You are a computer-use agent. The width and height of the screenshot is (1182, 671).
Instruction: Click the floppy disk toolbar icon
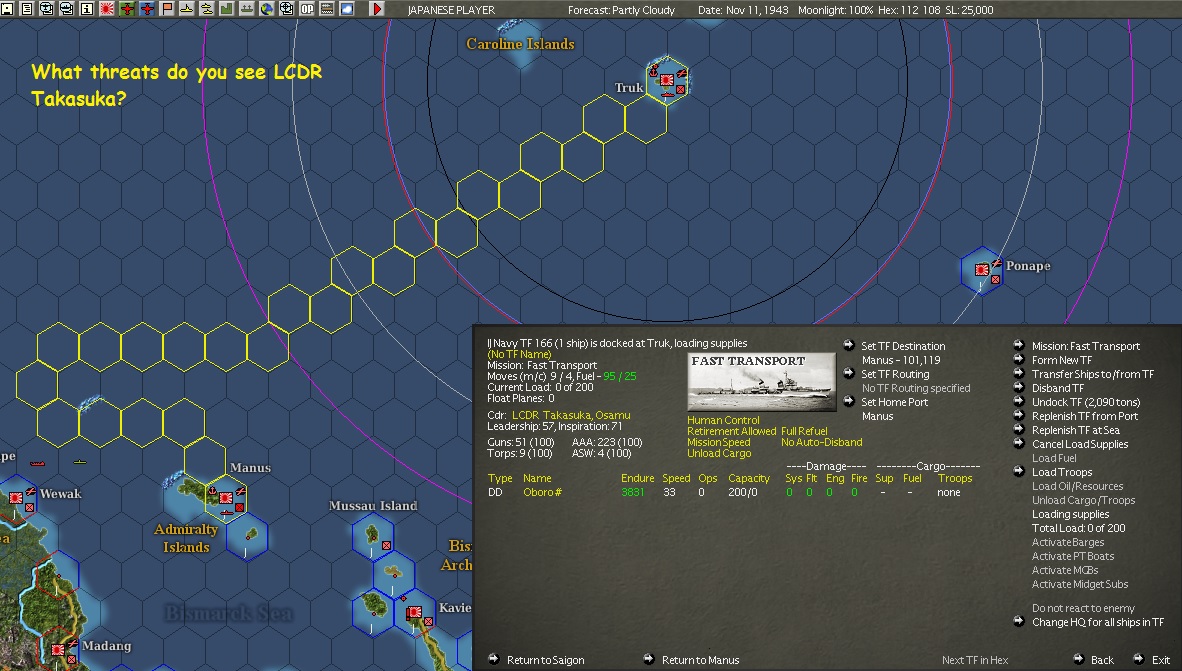click(x=7, y=9)
